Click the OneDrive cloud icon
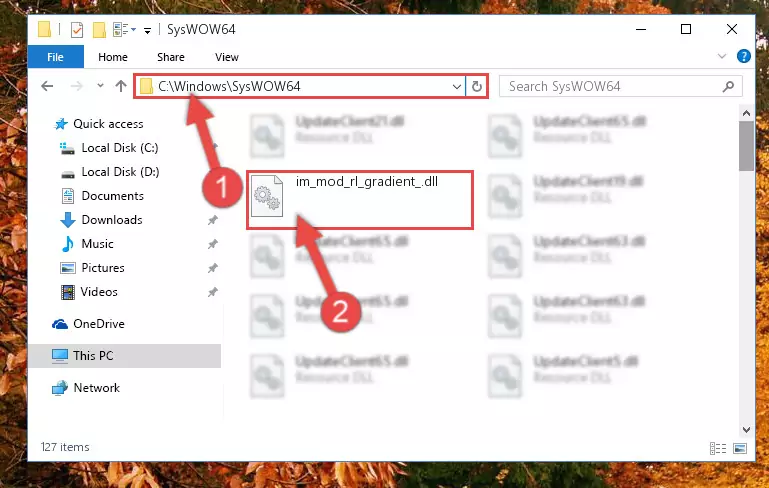The image size is (769, 488). 60,324
